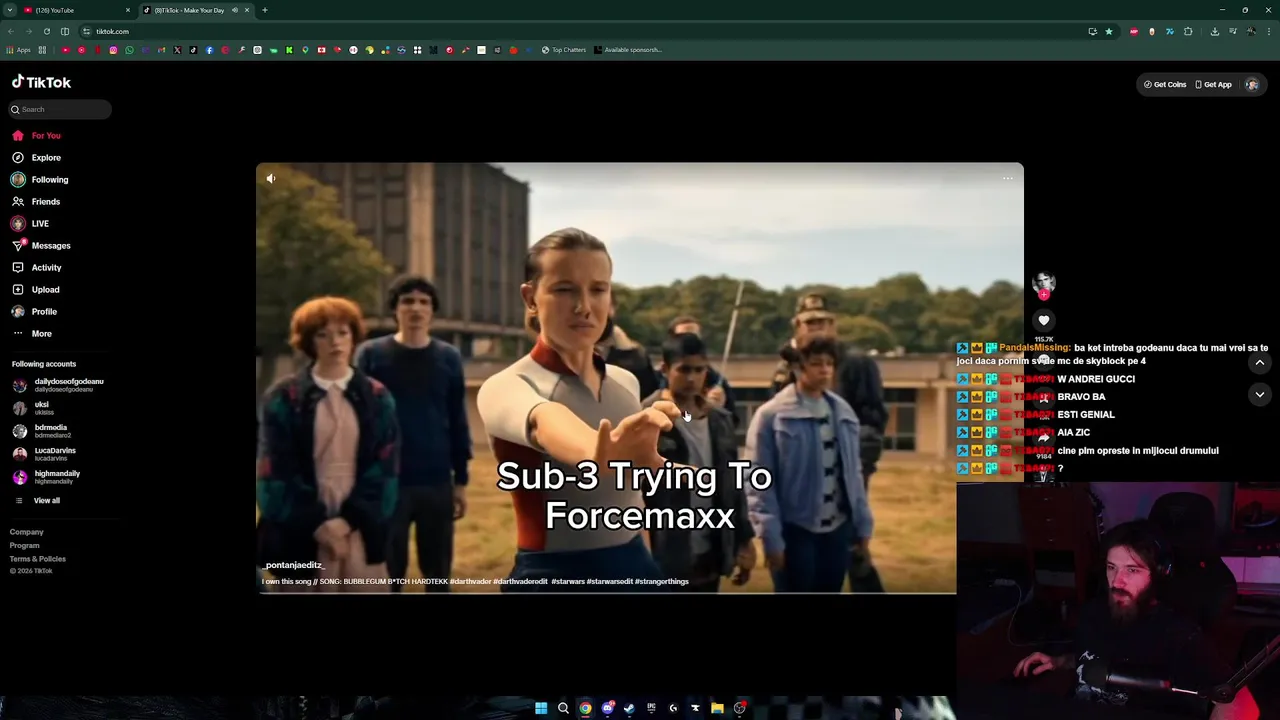Open the Available sponsorships bookmark

pyautogui.click(x=627, y=50)
